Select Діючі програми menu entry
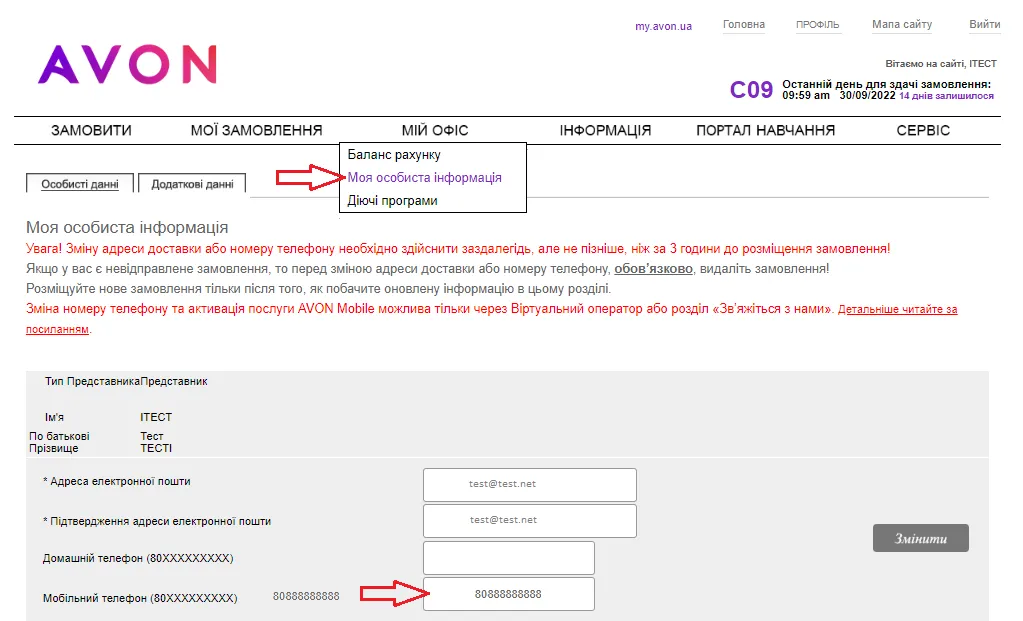The image size is (1023, 621). coord(392,200)
